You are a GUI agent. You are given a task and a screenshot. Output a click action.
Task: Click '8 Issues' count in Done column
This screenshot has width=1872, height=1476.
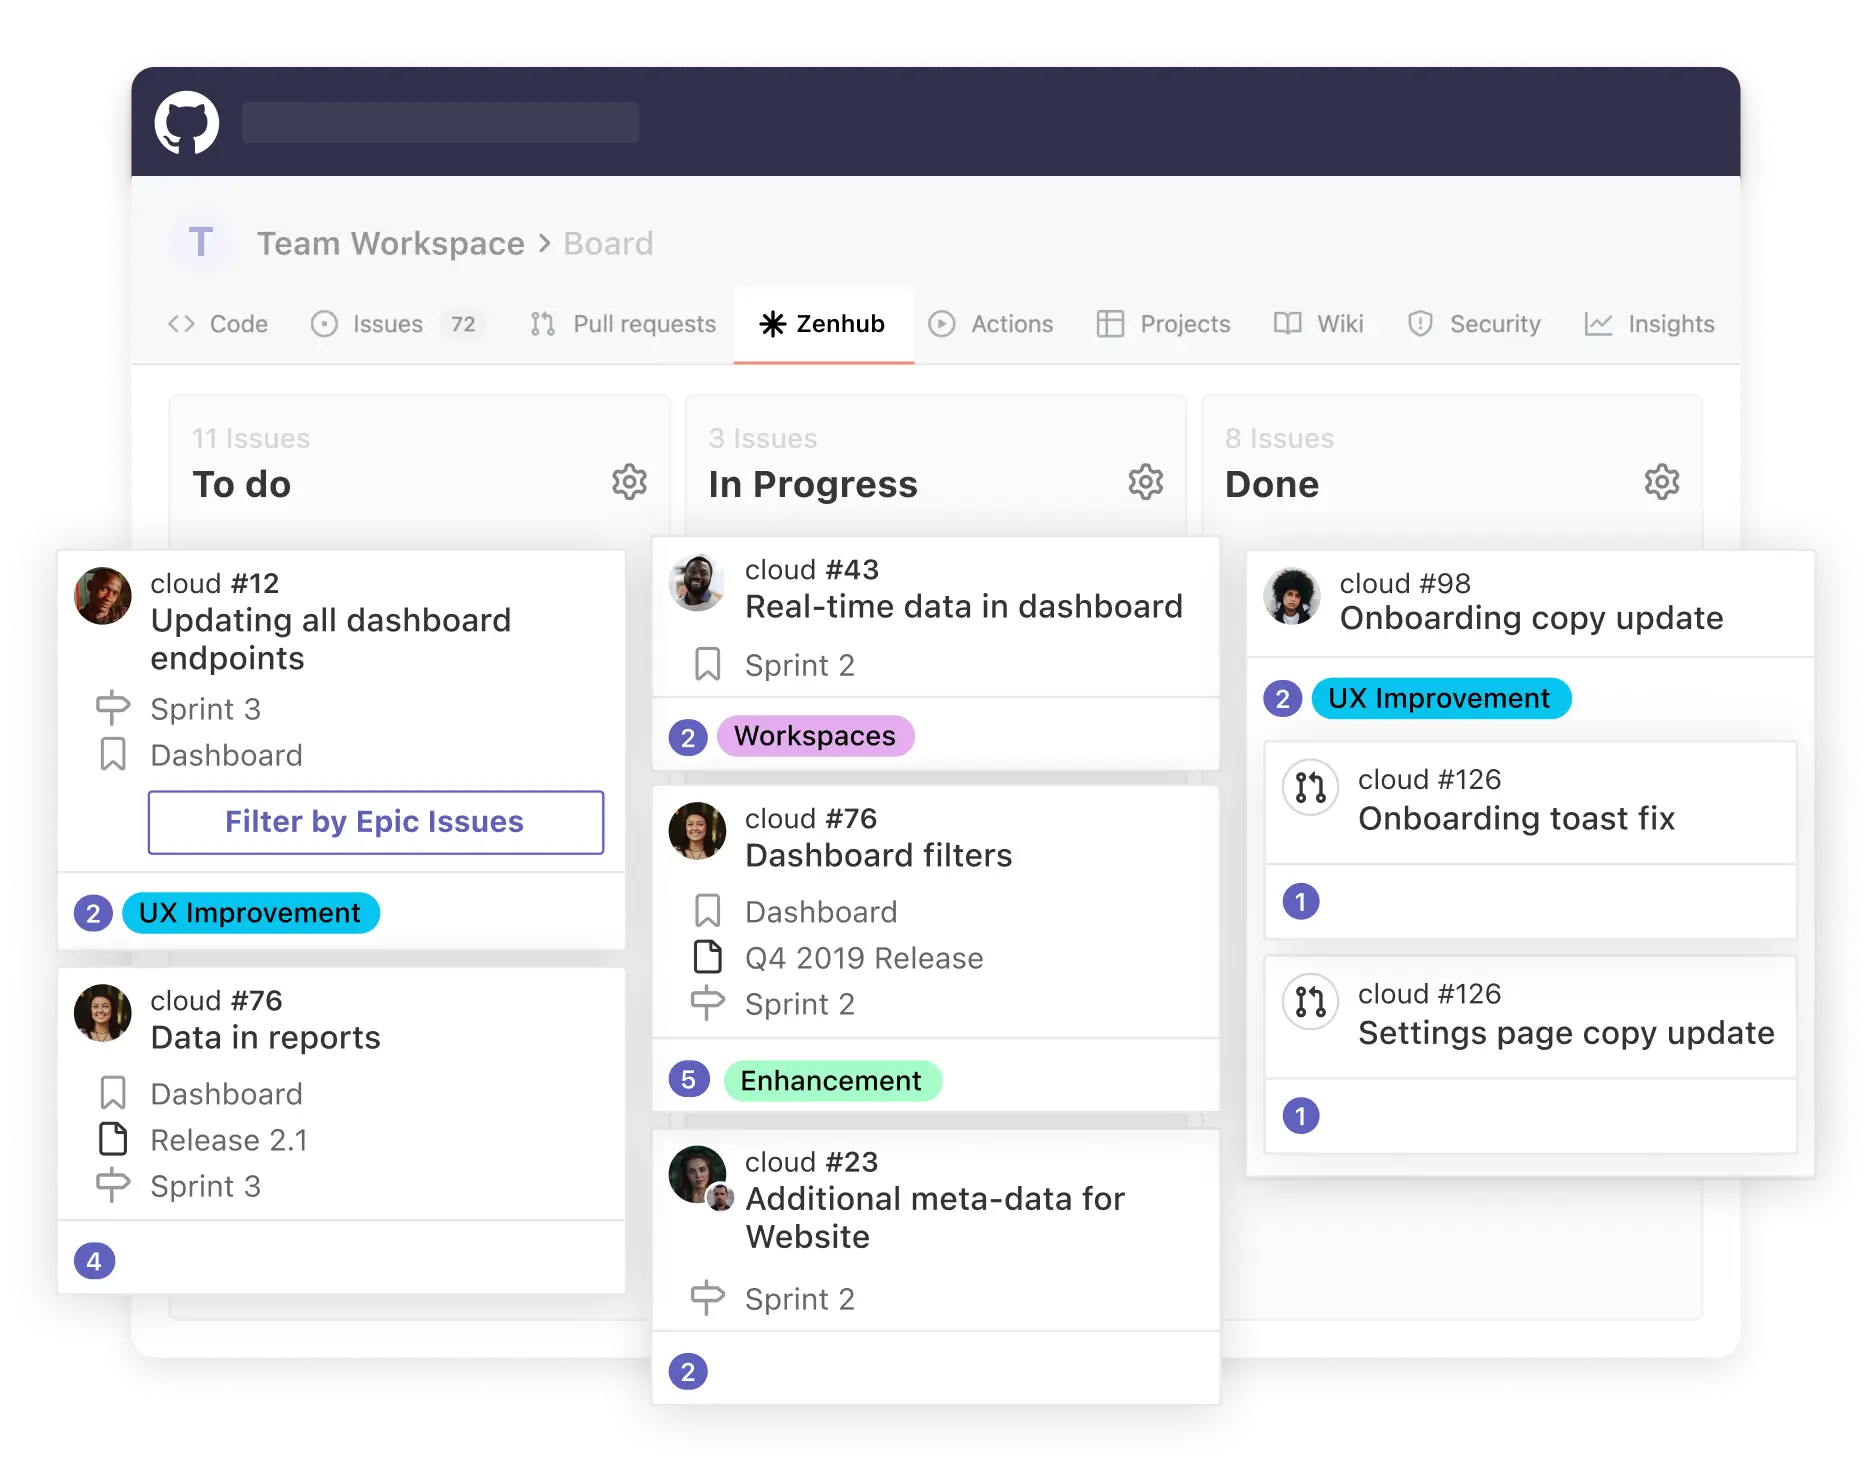click(1280, 438)
